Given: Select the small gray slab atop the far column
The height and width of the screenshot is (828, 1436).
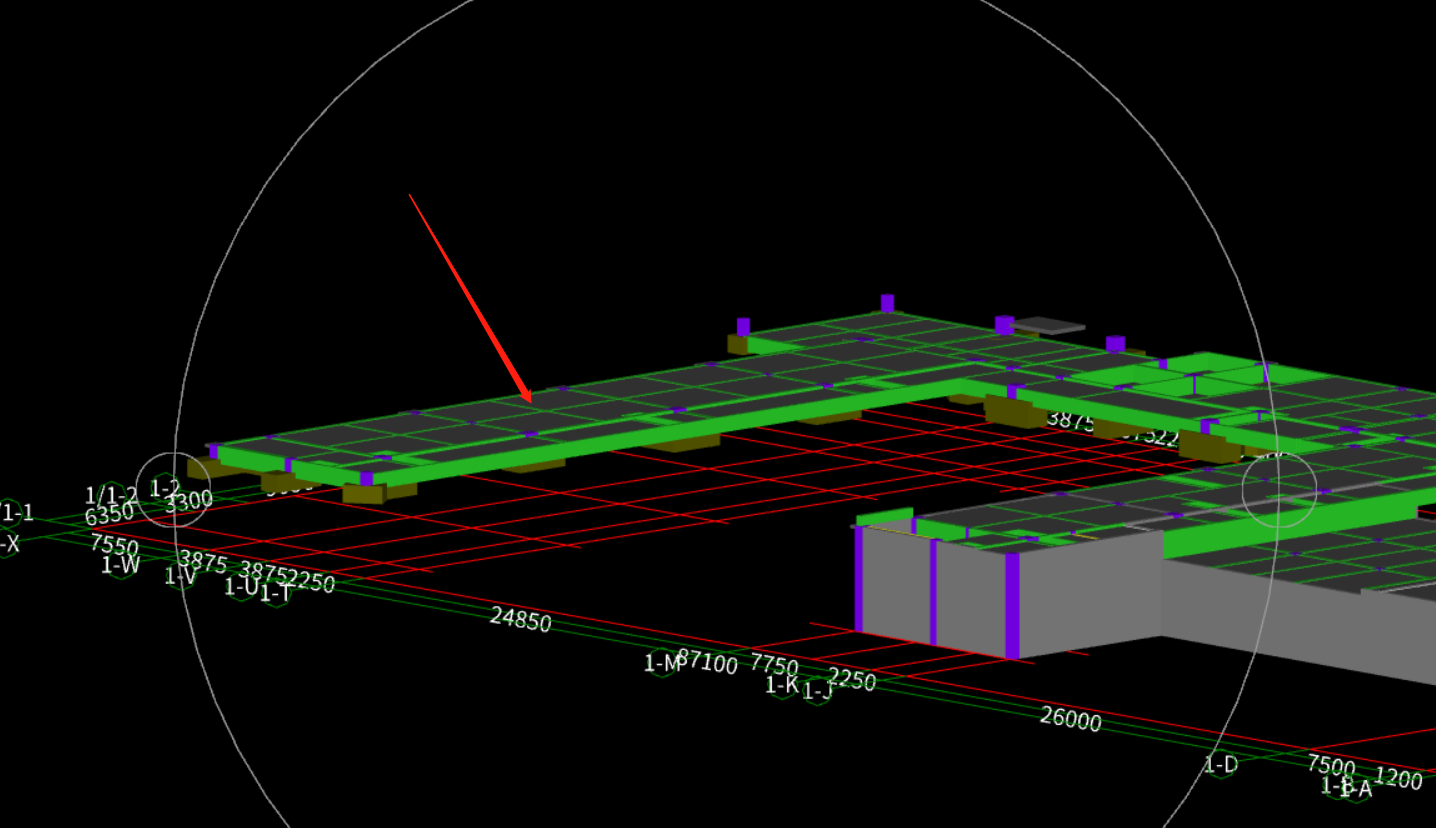Looking at the screenshot, I should coord(1049,325).
